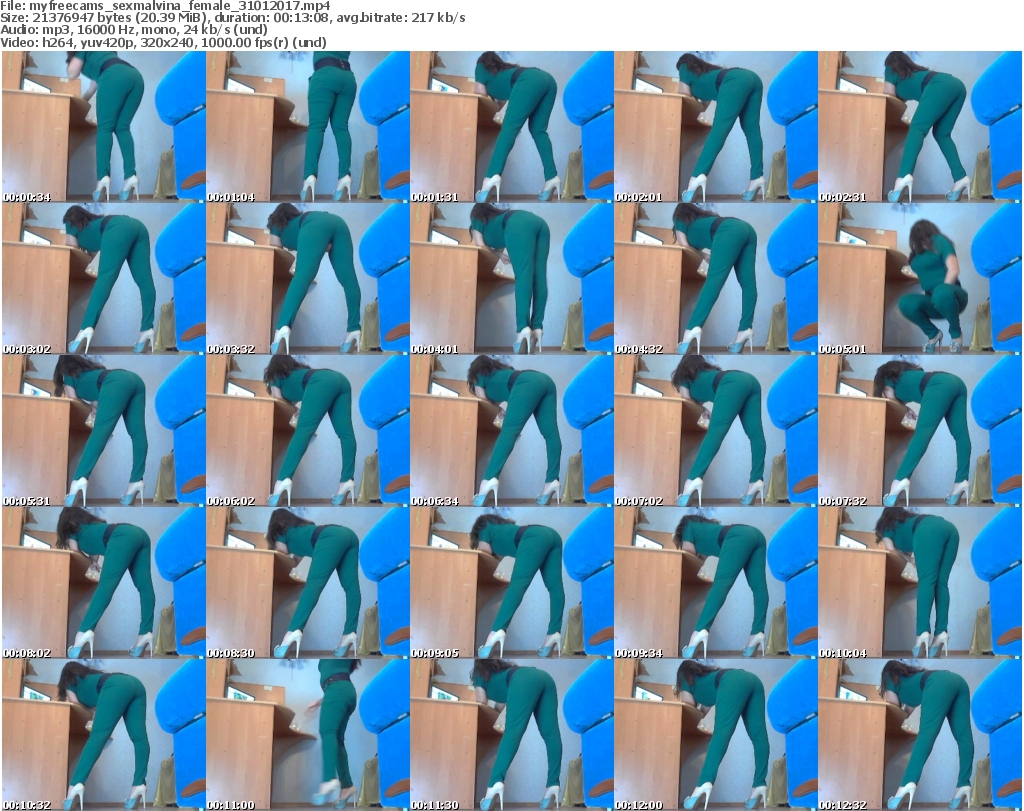Select the thumbnail stamped 00:01:31

(x=512, y=127)
